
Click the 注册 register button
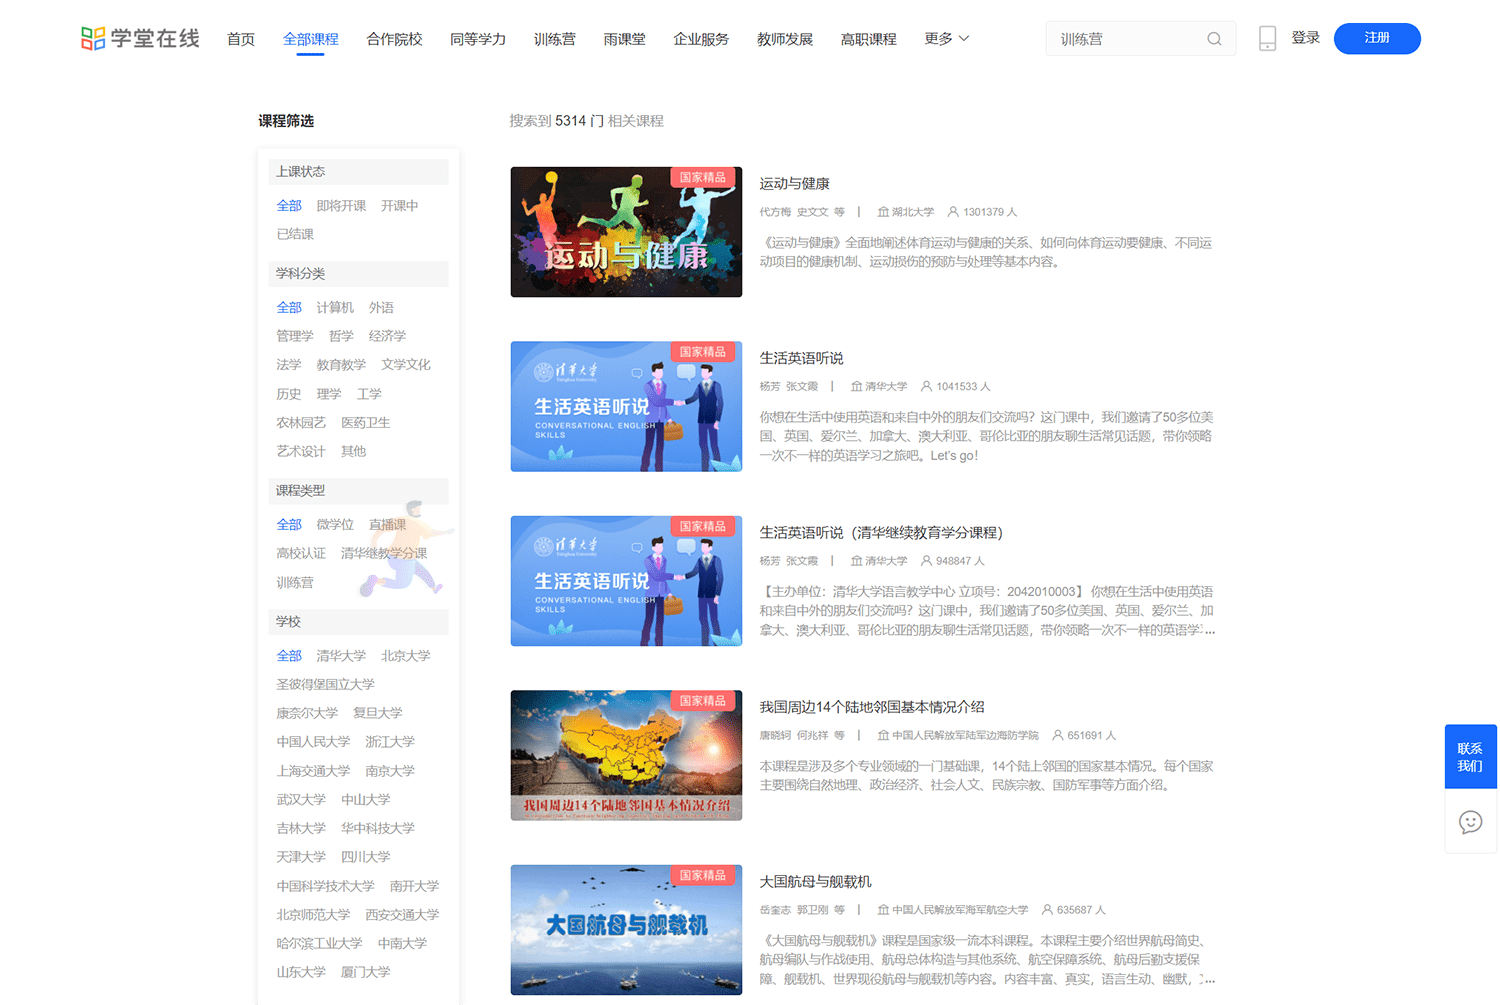pyautogui.click(x=1377, y=38)
